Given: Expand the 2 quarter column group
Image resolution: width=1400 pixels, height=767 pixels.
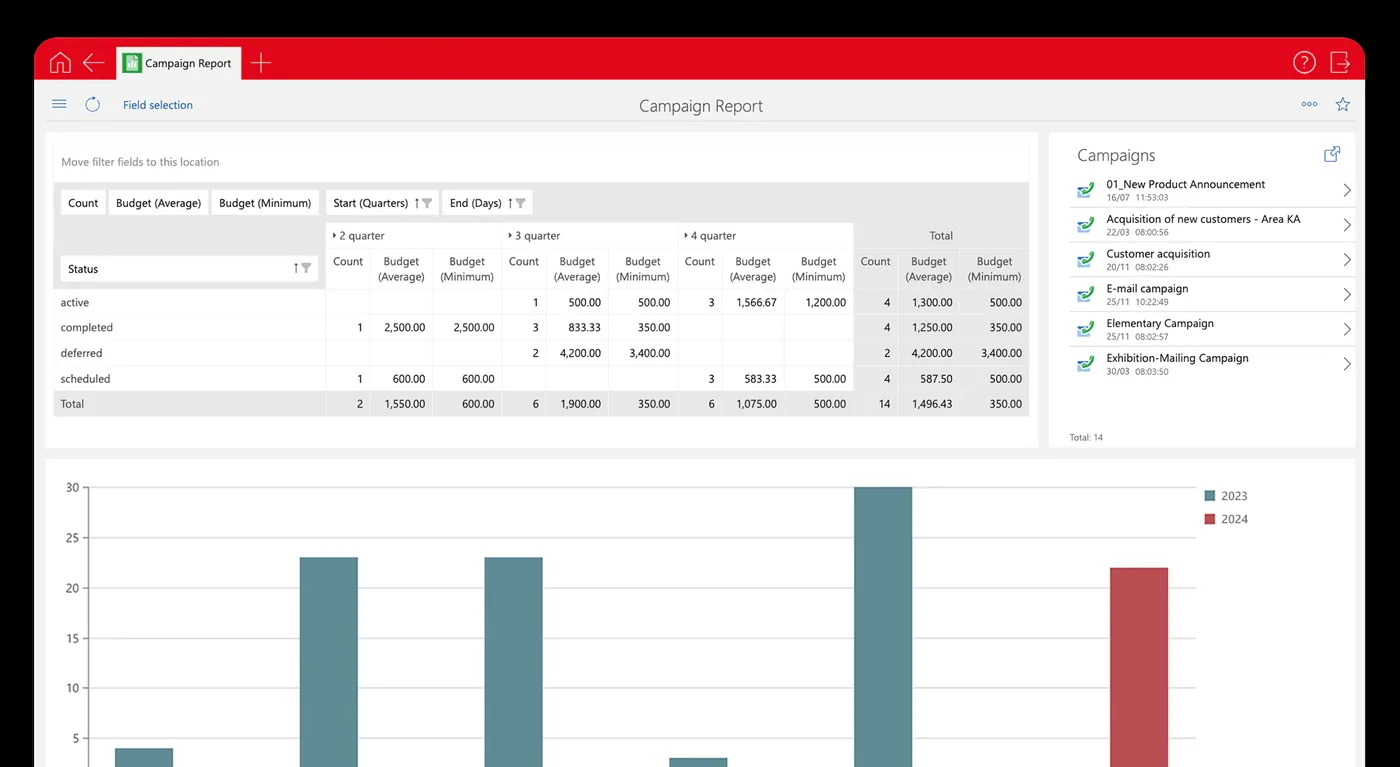Looking at the screenshot, I should tap(335, 236).
